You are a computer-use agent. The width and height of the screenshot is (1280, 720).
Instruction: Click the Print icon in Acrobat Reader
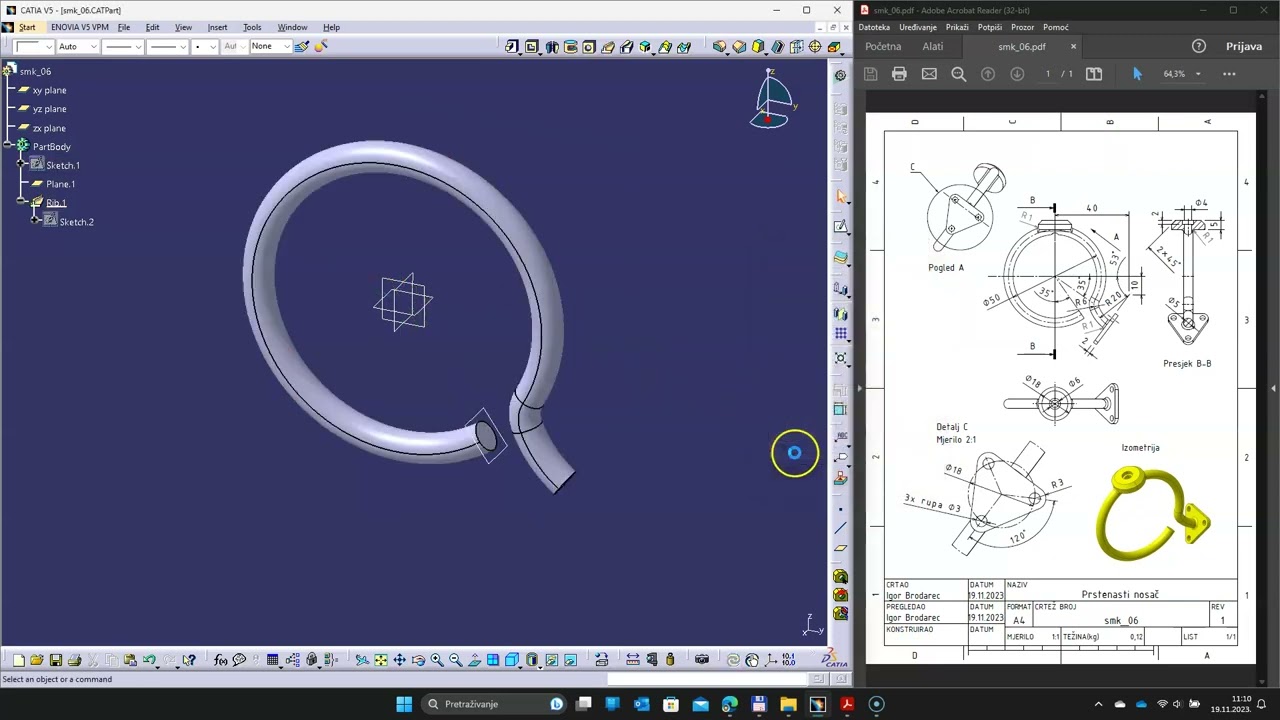[x=899, y=74]
